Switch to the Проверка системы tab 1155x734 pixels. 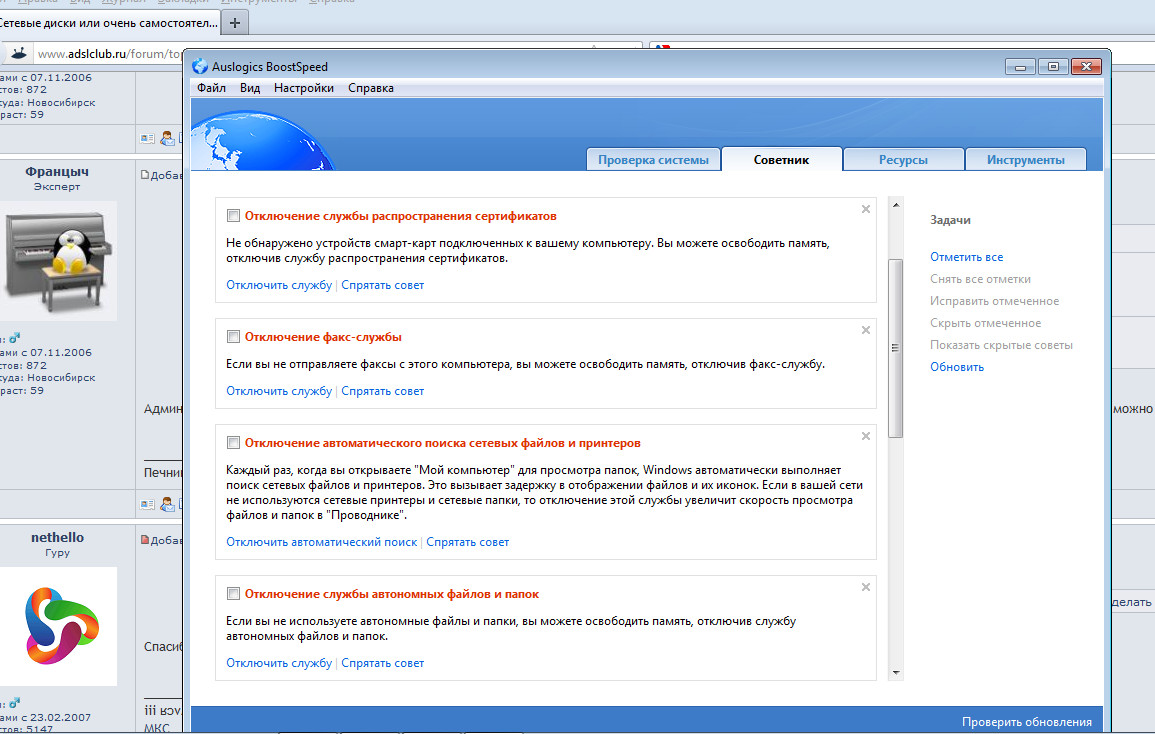coord(653,160)
